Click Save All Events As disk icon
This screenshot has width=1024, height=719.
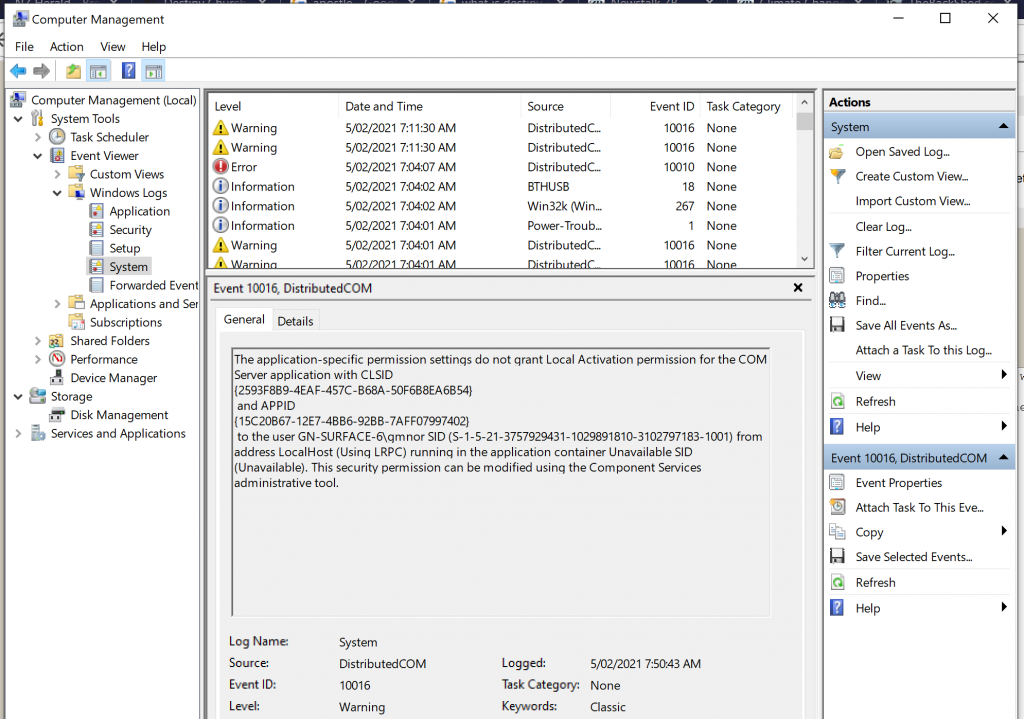[837, 325]
